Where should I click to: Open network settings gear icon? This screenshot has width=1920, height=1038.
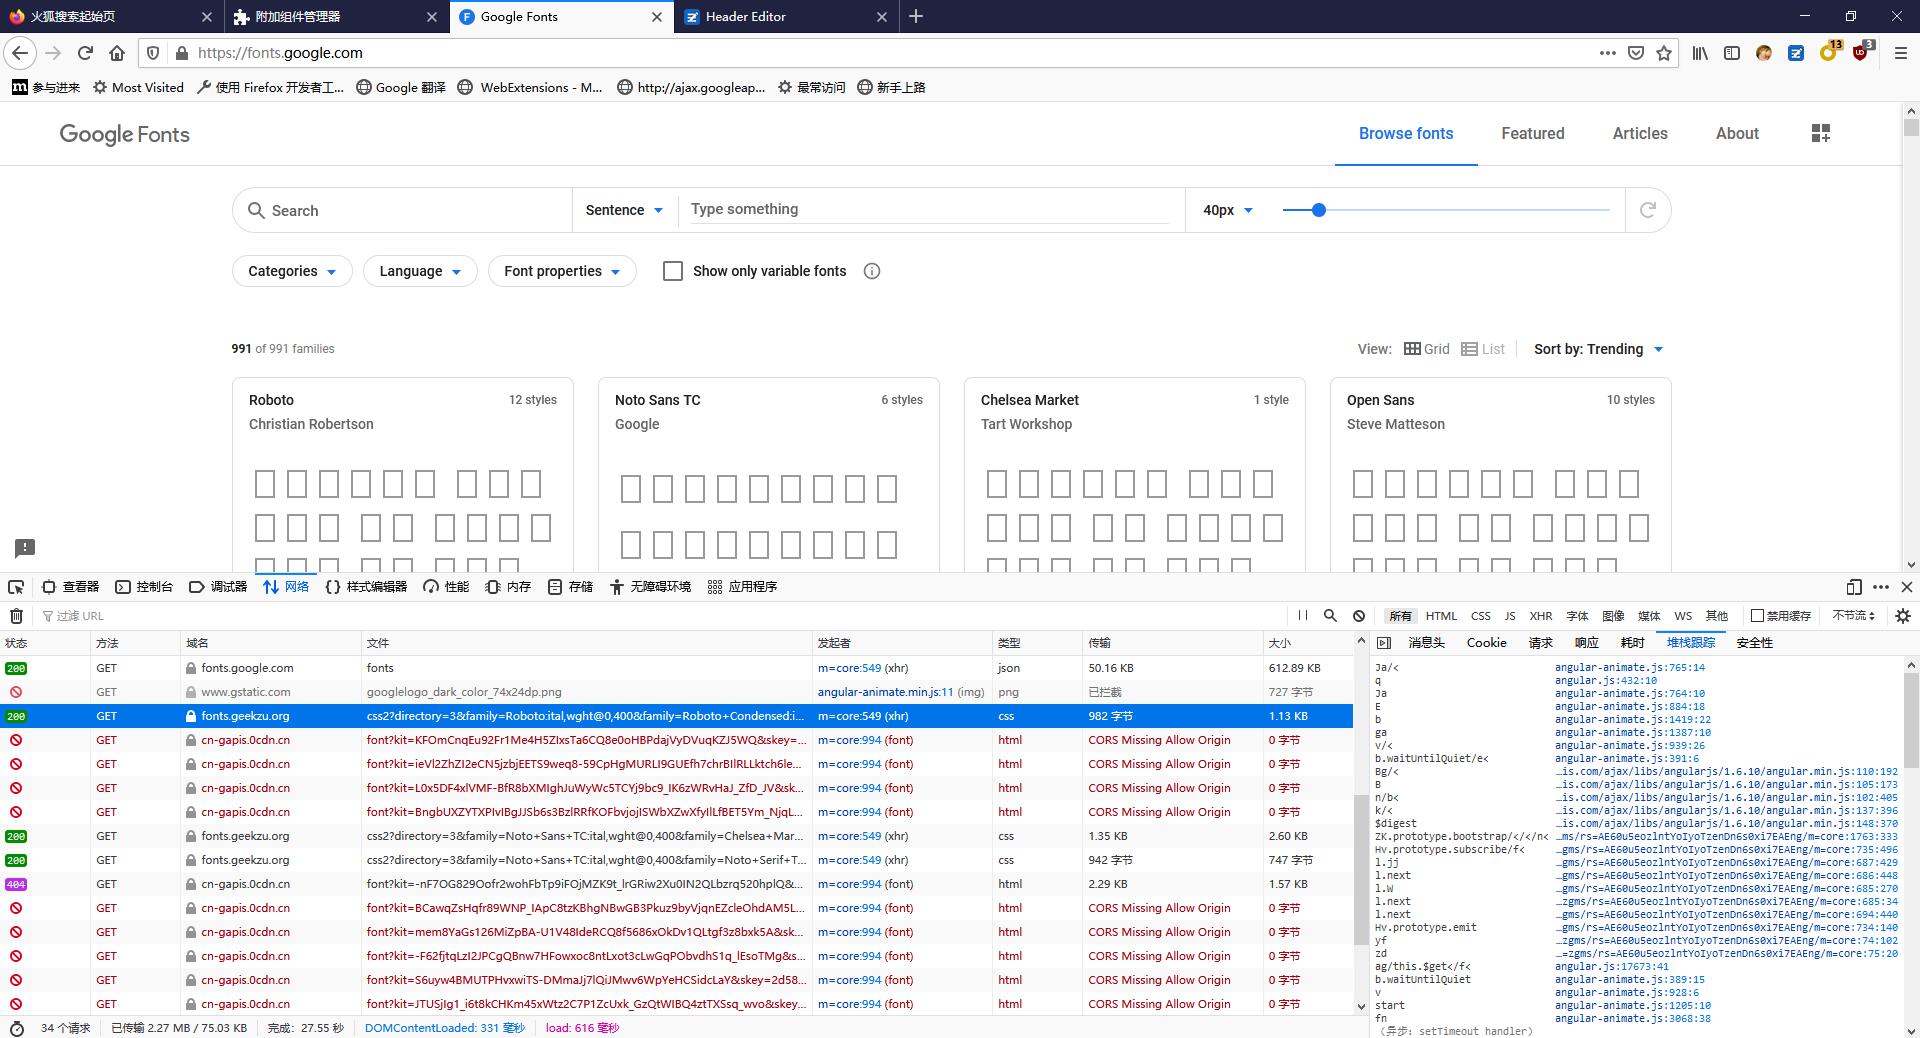point(1903,616)
